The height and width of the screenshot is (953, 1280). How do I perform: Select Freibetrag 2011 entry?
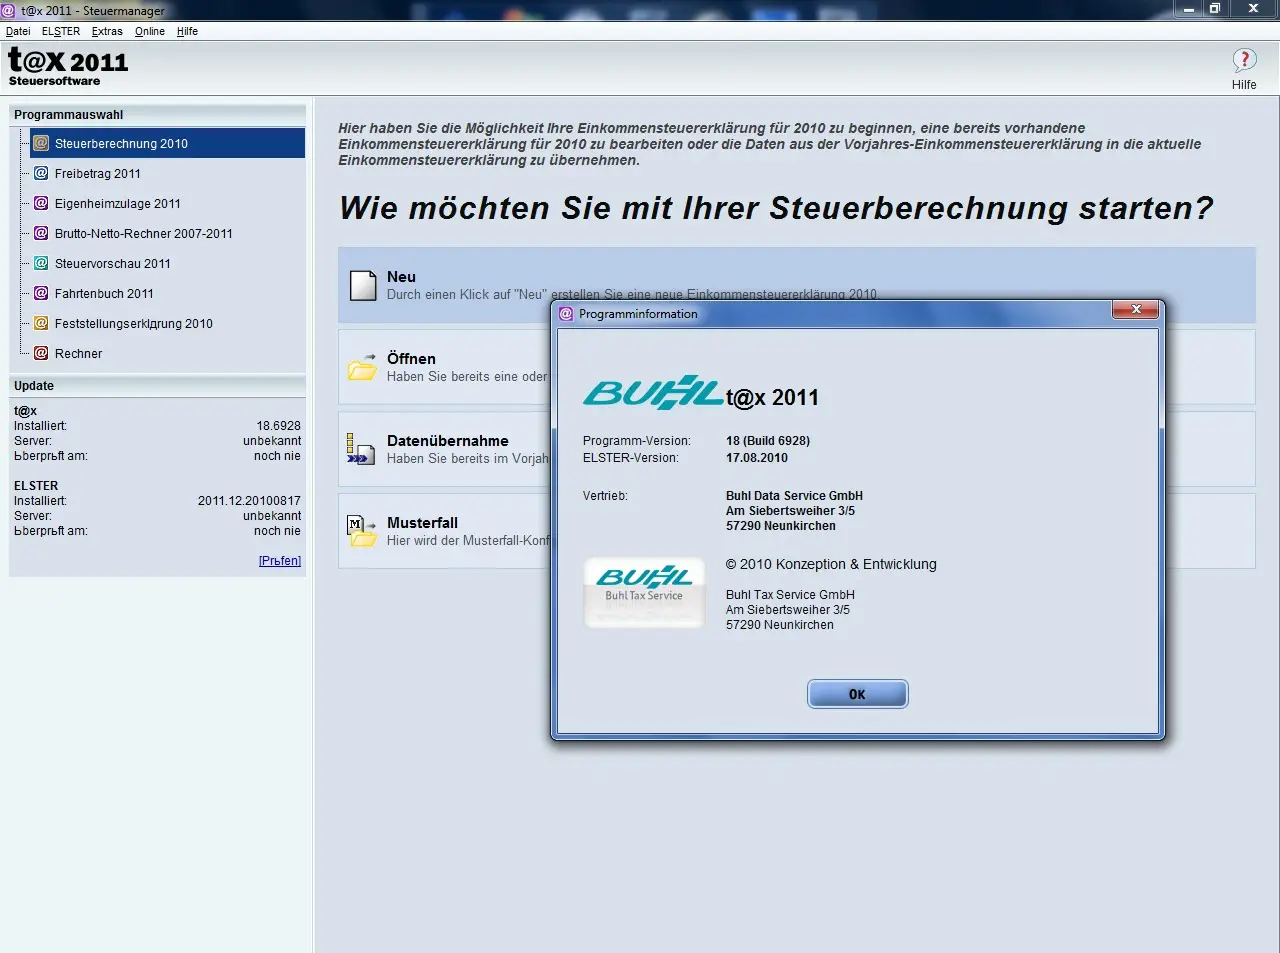(x=98, y=173)
